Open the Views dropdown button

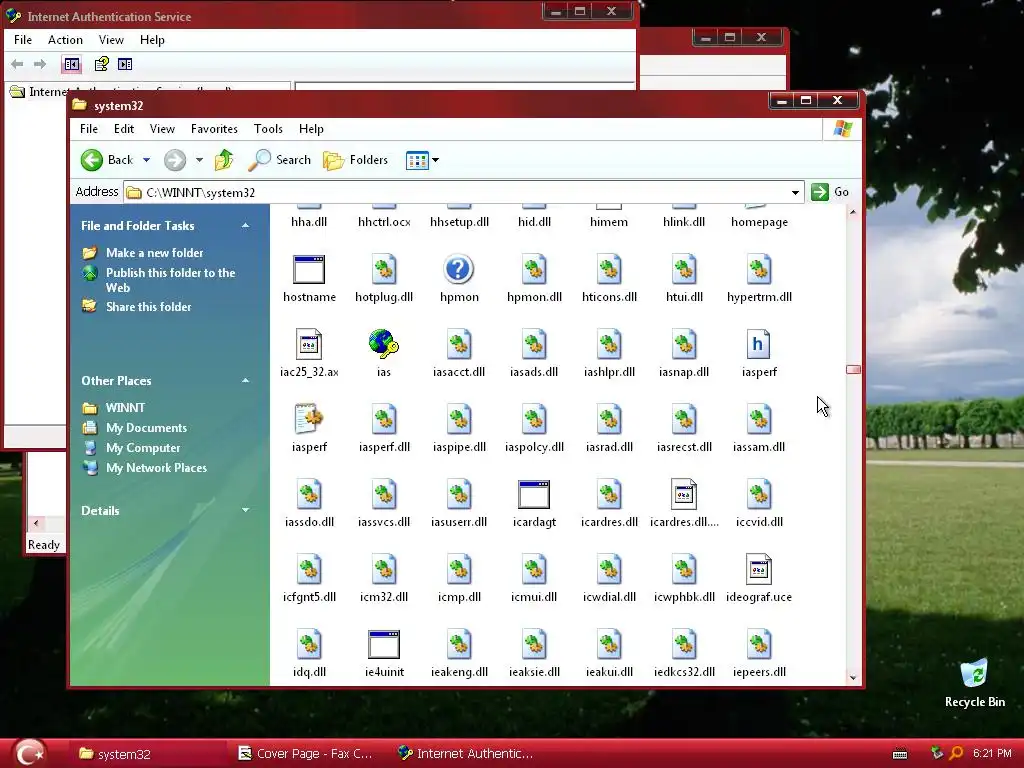[x=422, y=160]
